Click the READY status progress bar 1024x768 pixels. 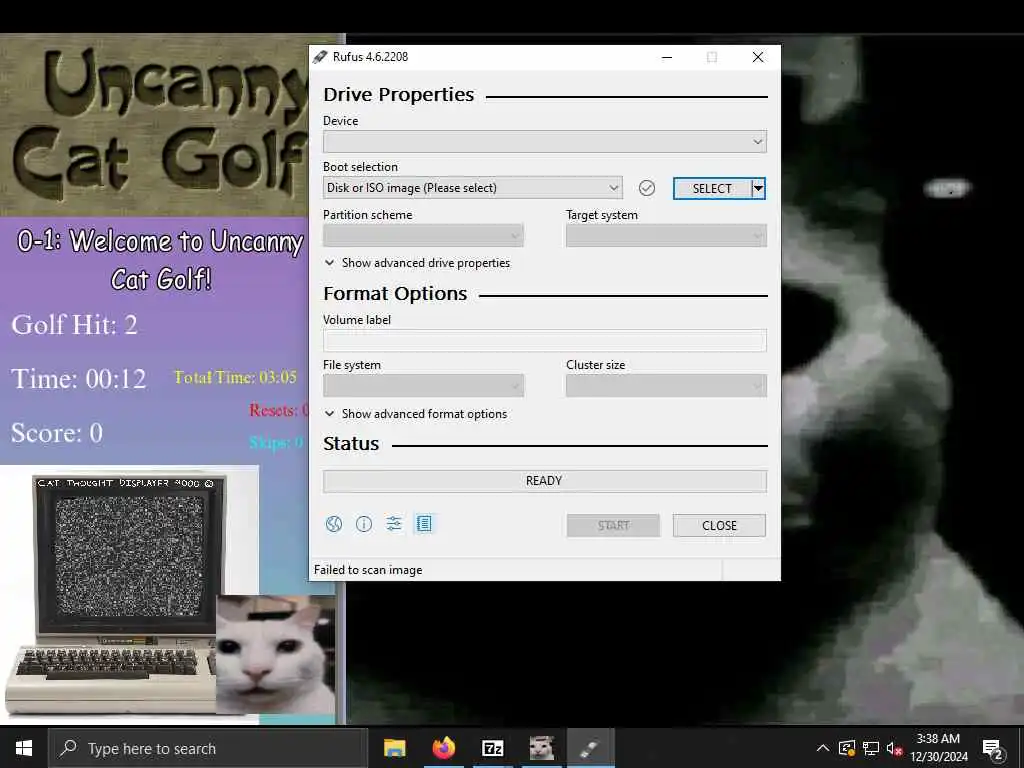click(545, 481)
